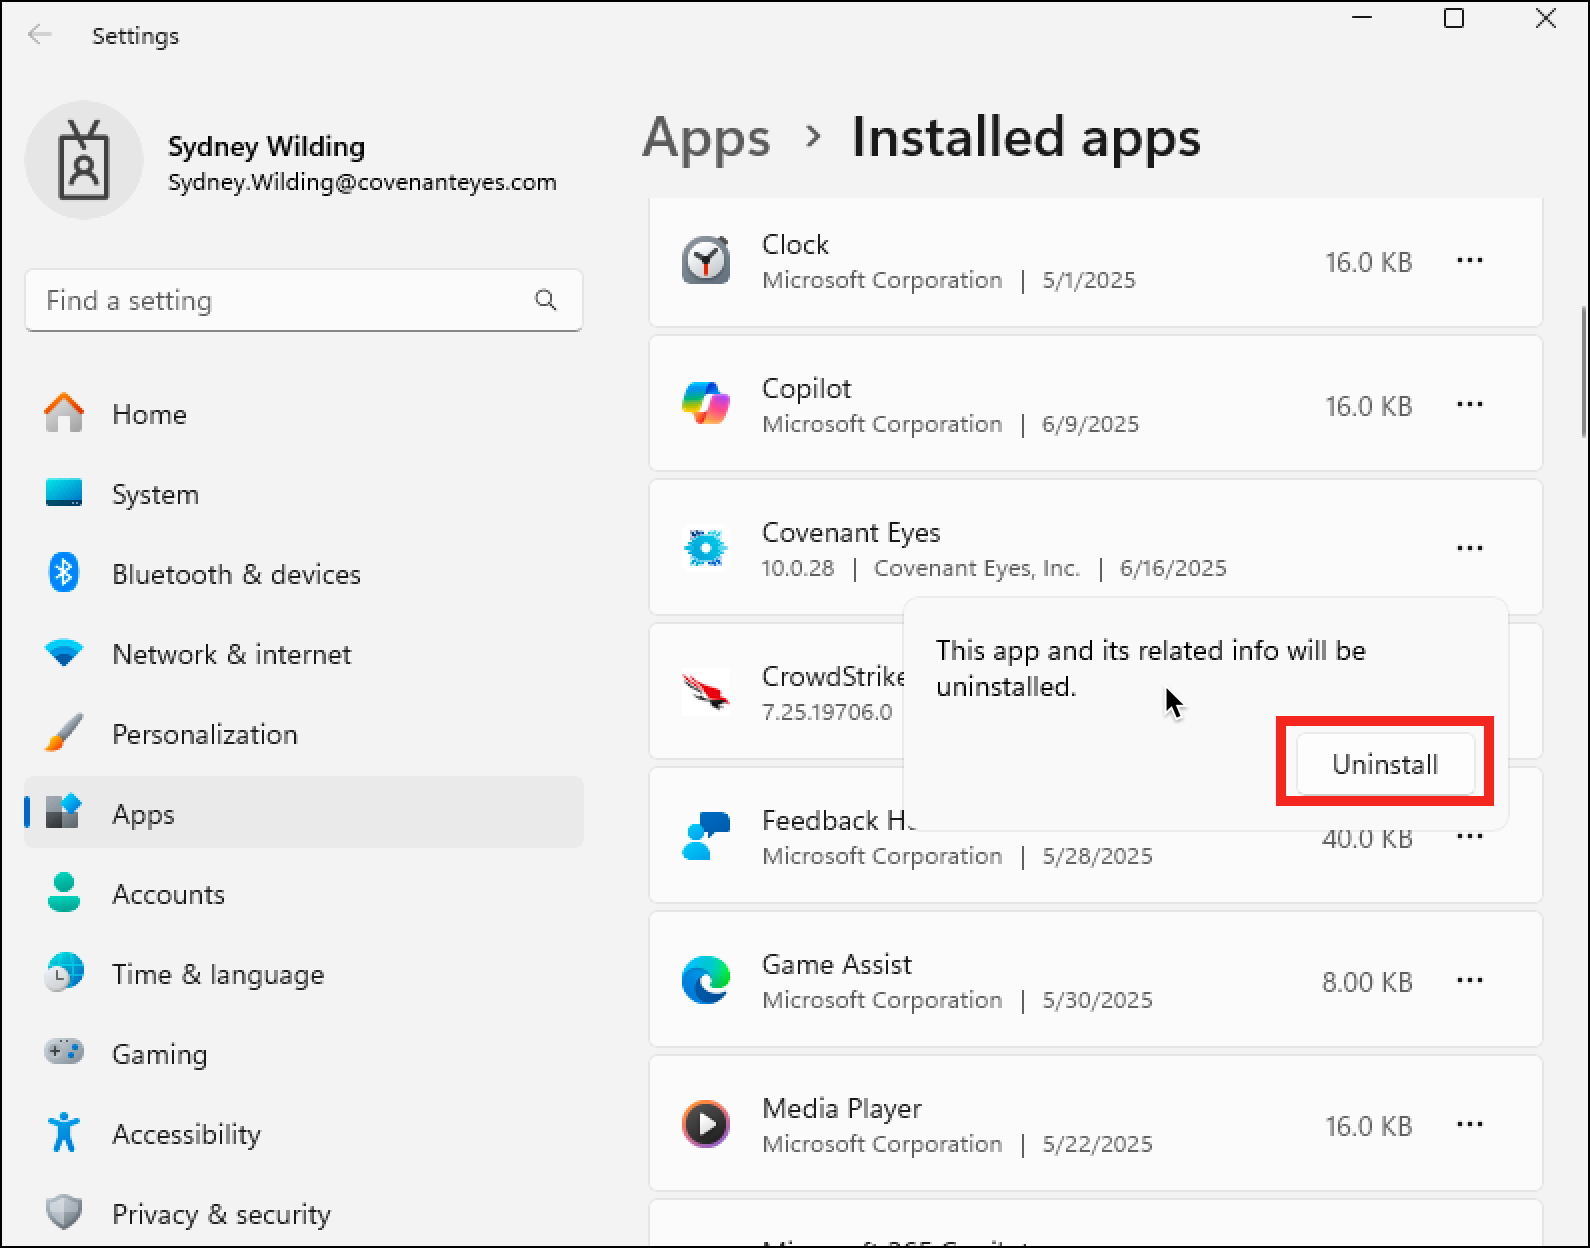
Task: Open Accessibility settings
Action: click(x=304, y=1134)
